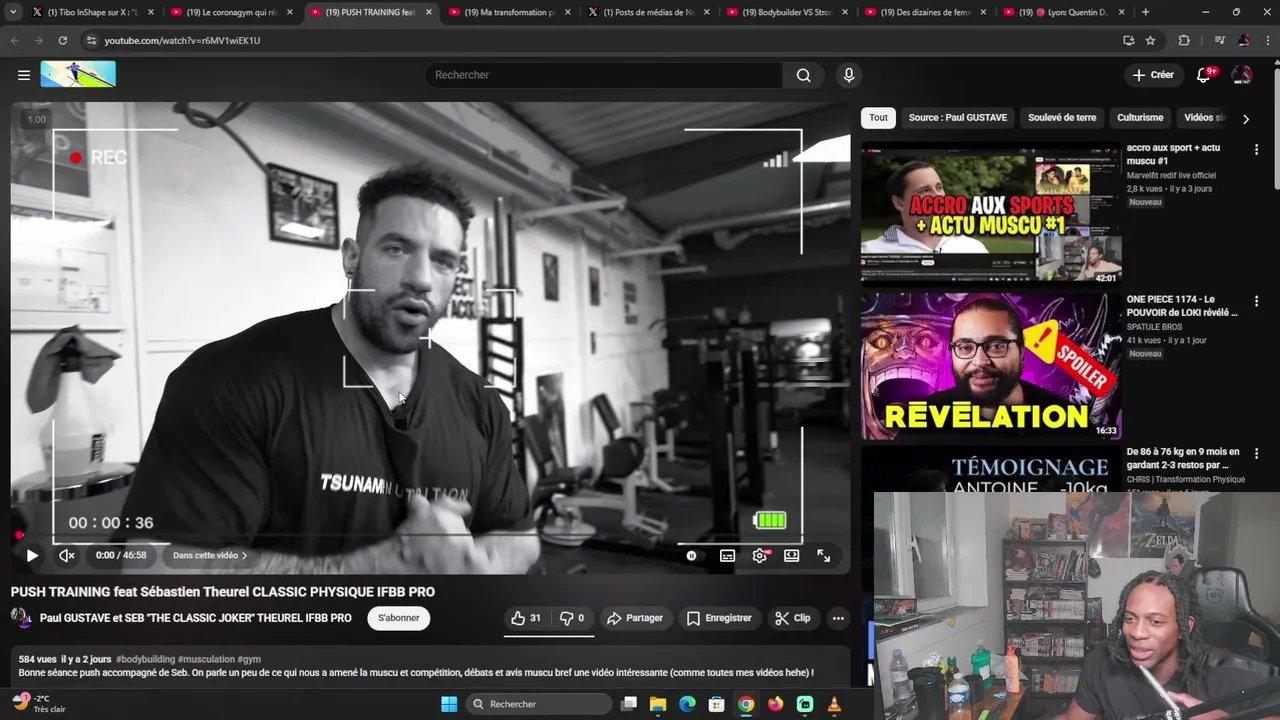Image resolution: width=1280 pixels, height=720 pixels.
Task: Reload the page
Action: tap(62, 40)
